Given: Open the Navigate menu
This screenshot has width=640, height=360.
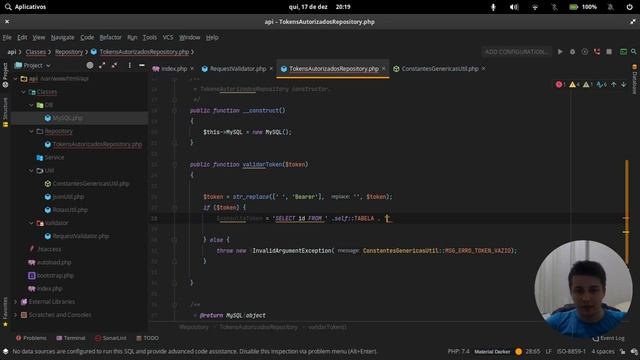Looking at the screenshot, I should coord(62,37).
